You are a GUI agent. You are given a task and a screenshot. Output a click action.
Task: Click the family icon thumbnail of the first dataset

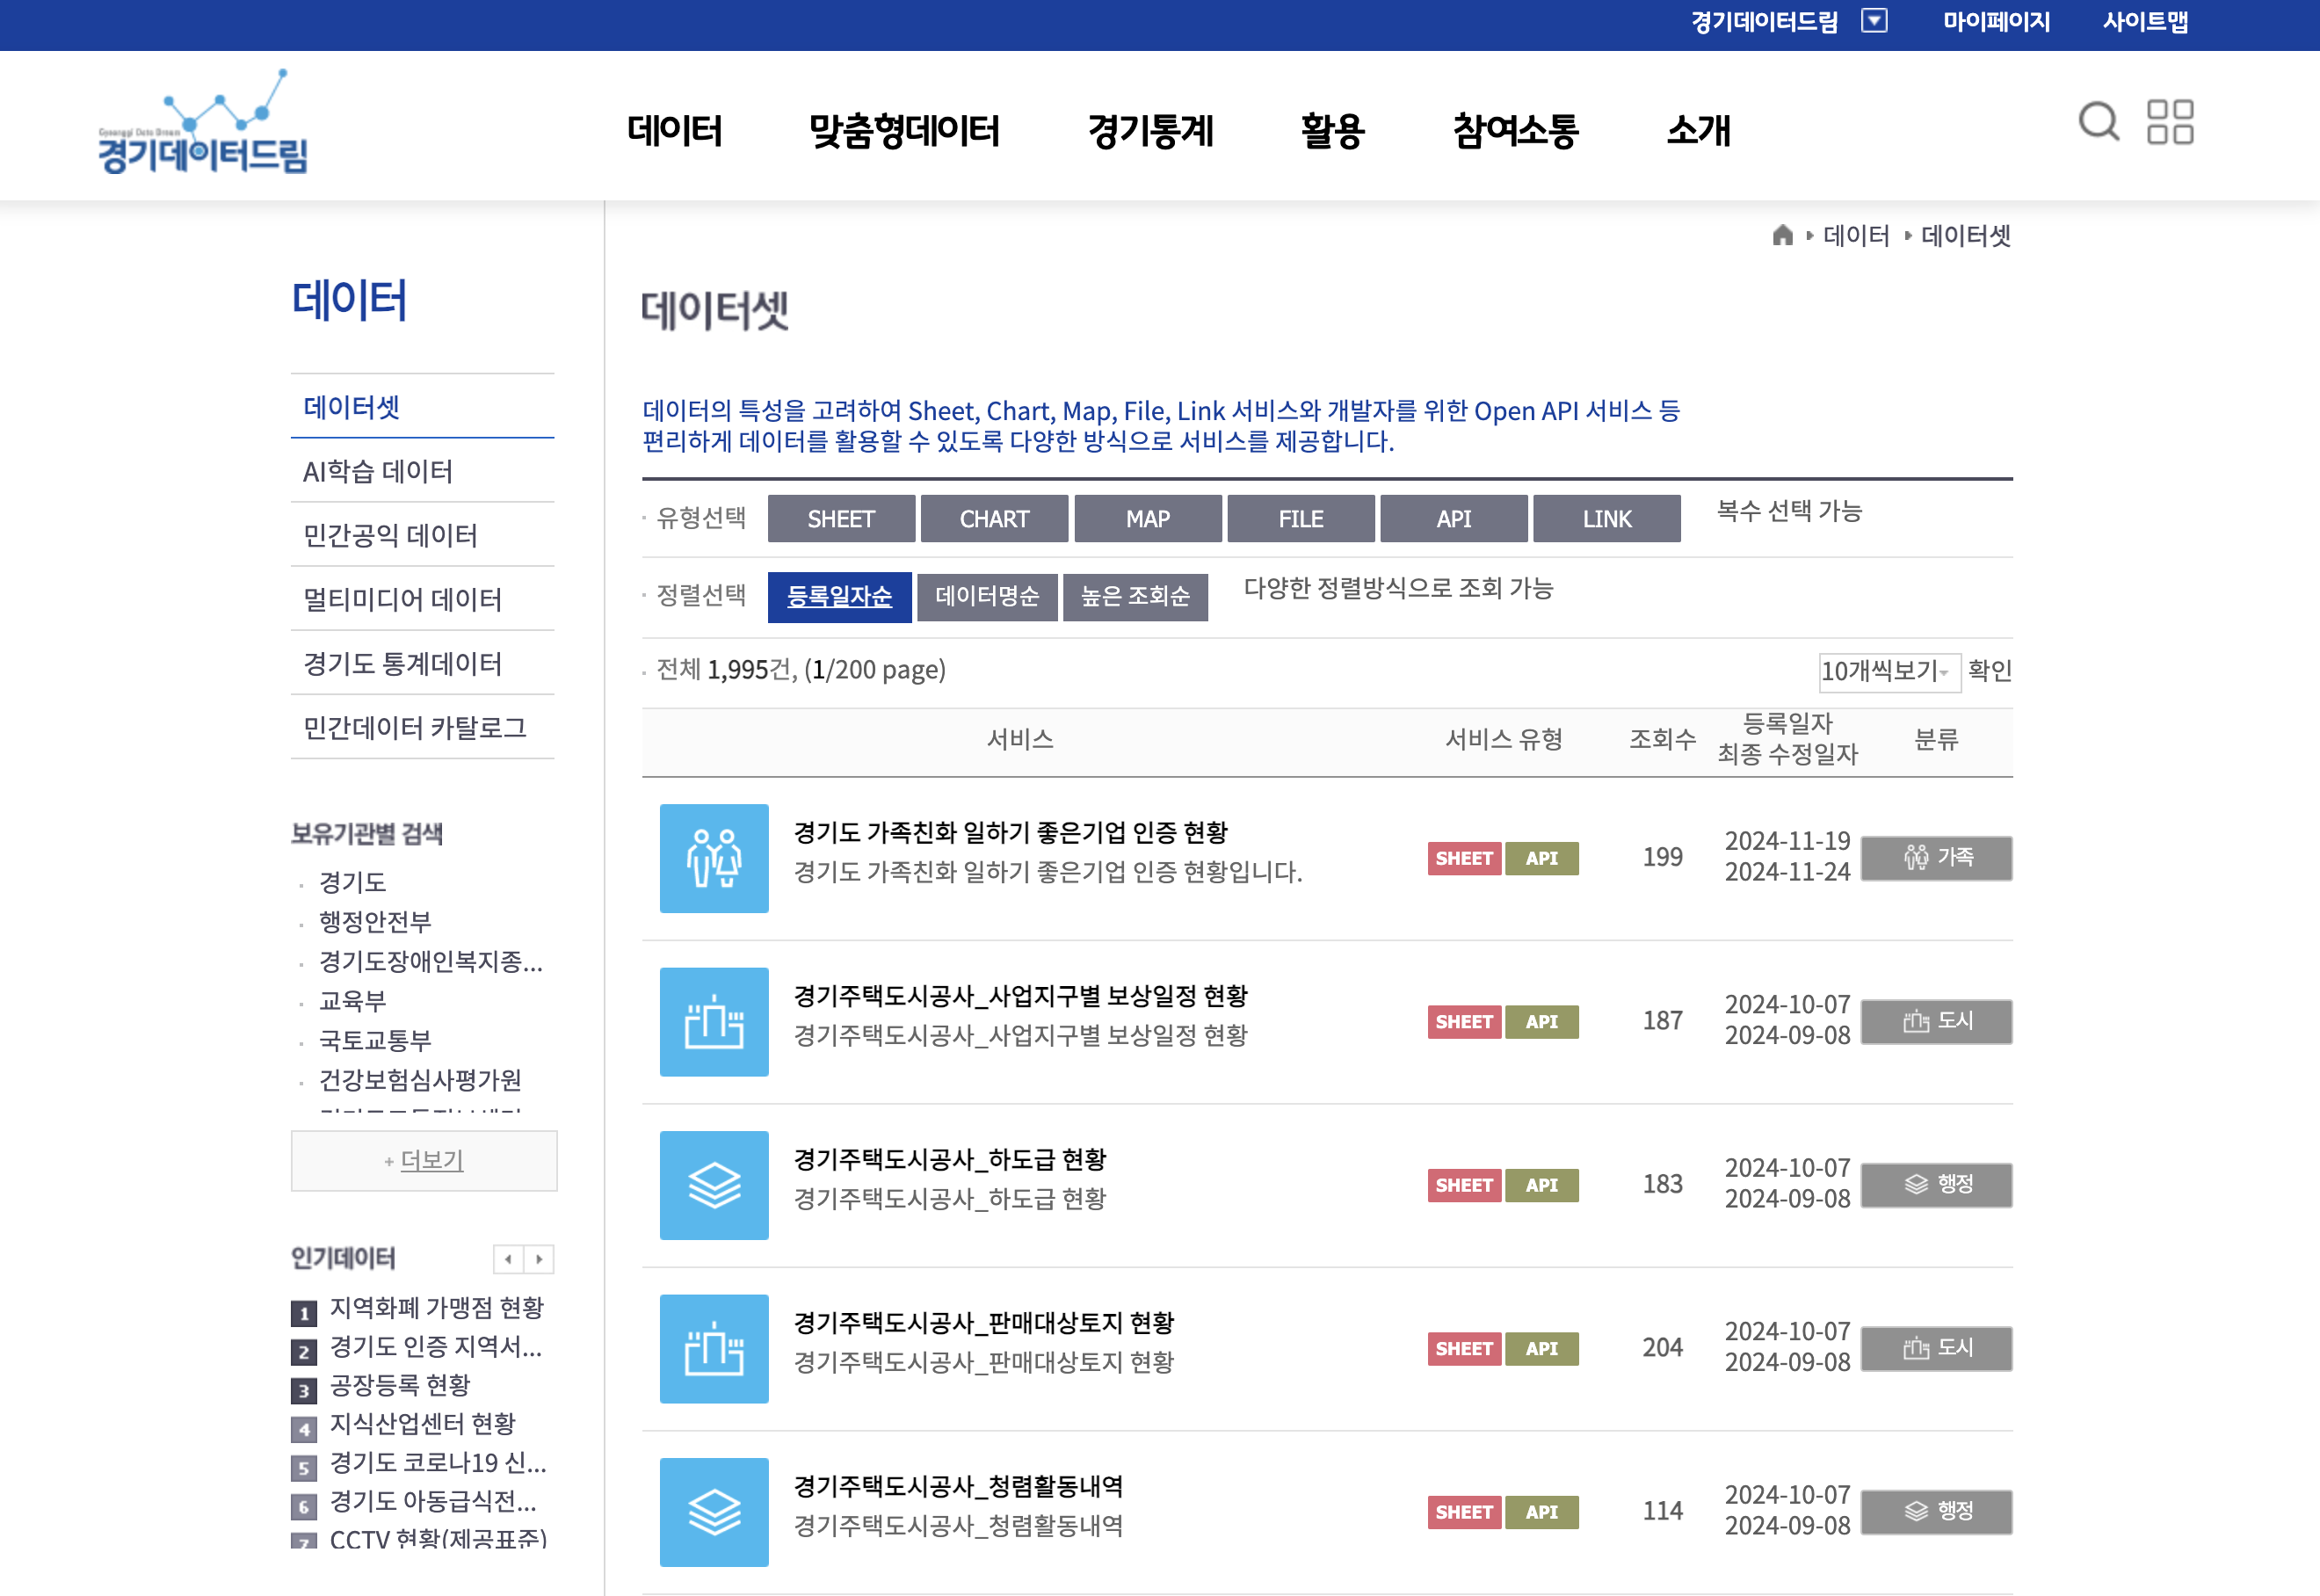(714, 858)
